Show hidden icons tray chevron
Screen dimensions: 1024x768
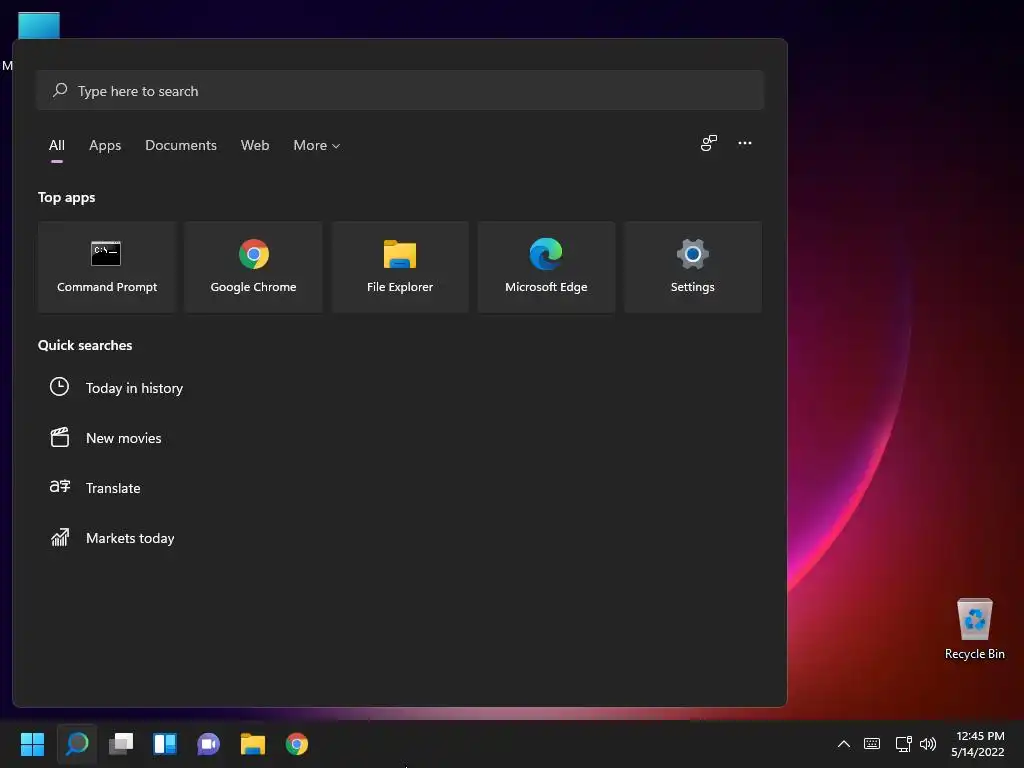click(x=844, y=743)
